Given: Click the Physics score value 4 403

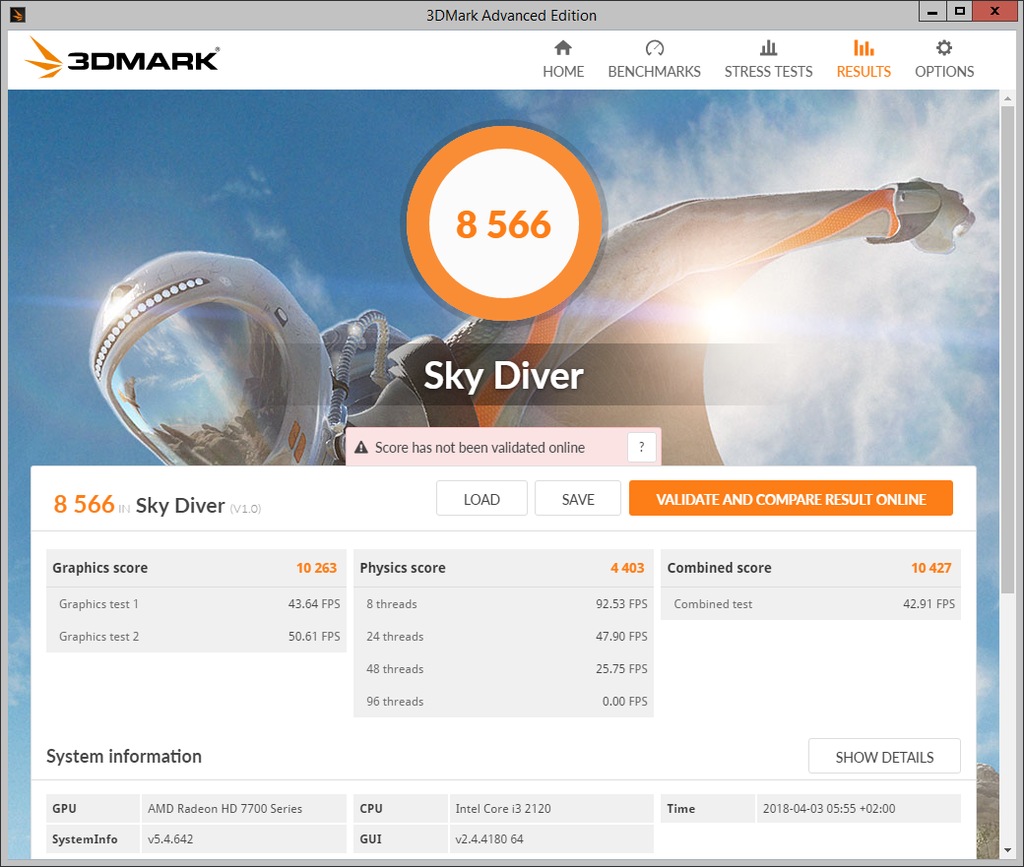Looking at the screenshot, I should point(628,568).
